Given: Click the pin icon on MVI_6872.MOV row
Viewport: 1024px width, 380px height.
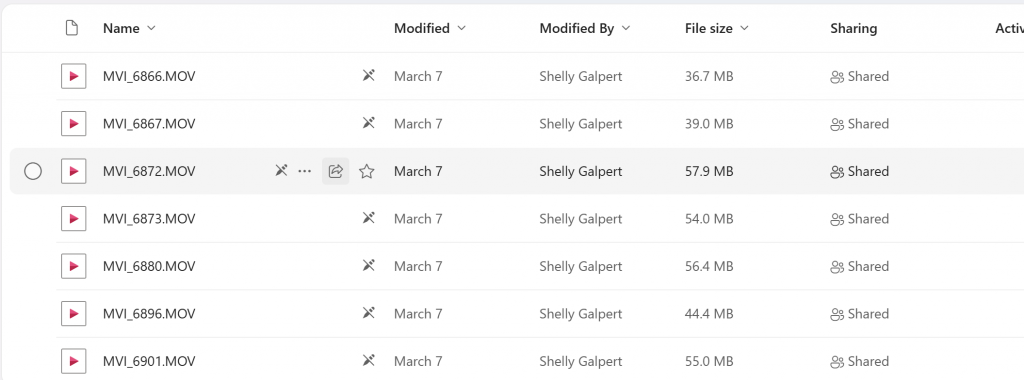Looking at the screenshot, I should point(281,171).
